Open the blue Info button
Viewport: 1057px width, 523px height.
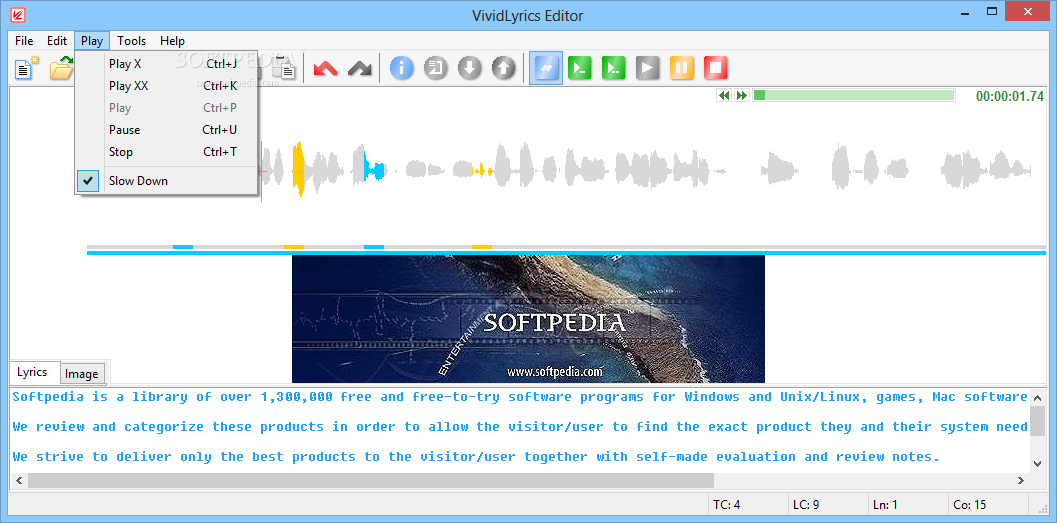tap(402, 68)
